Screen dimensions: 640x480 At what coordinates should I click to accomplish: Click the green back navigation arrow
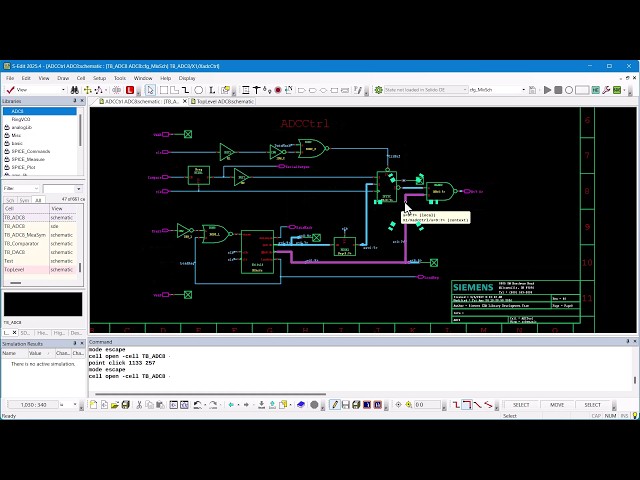pyautogui.click(x=231, y=404)
